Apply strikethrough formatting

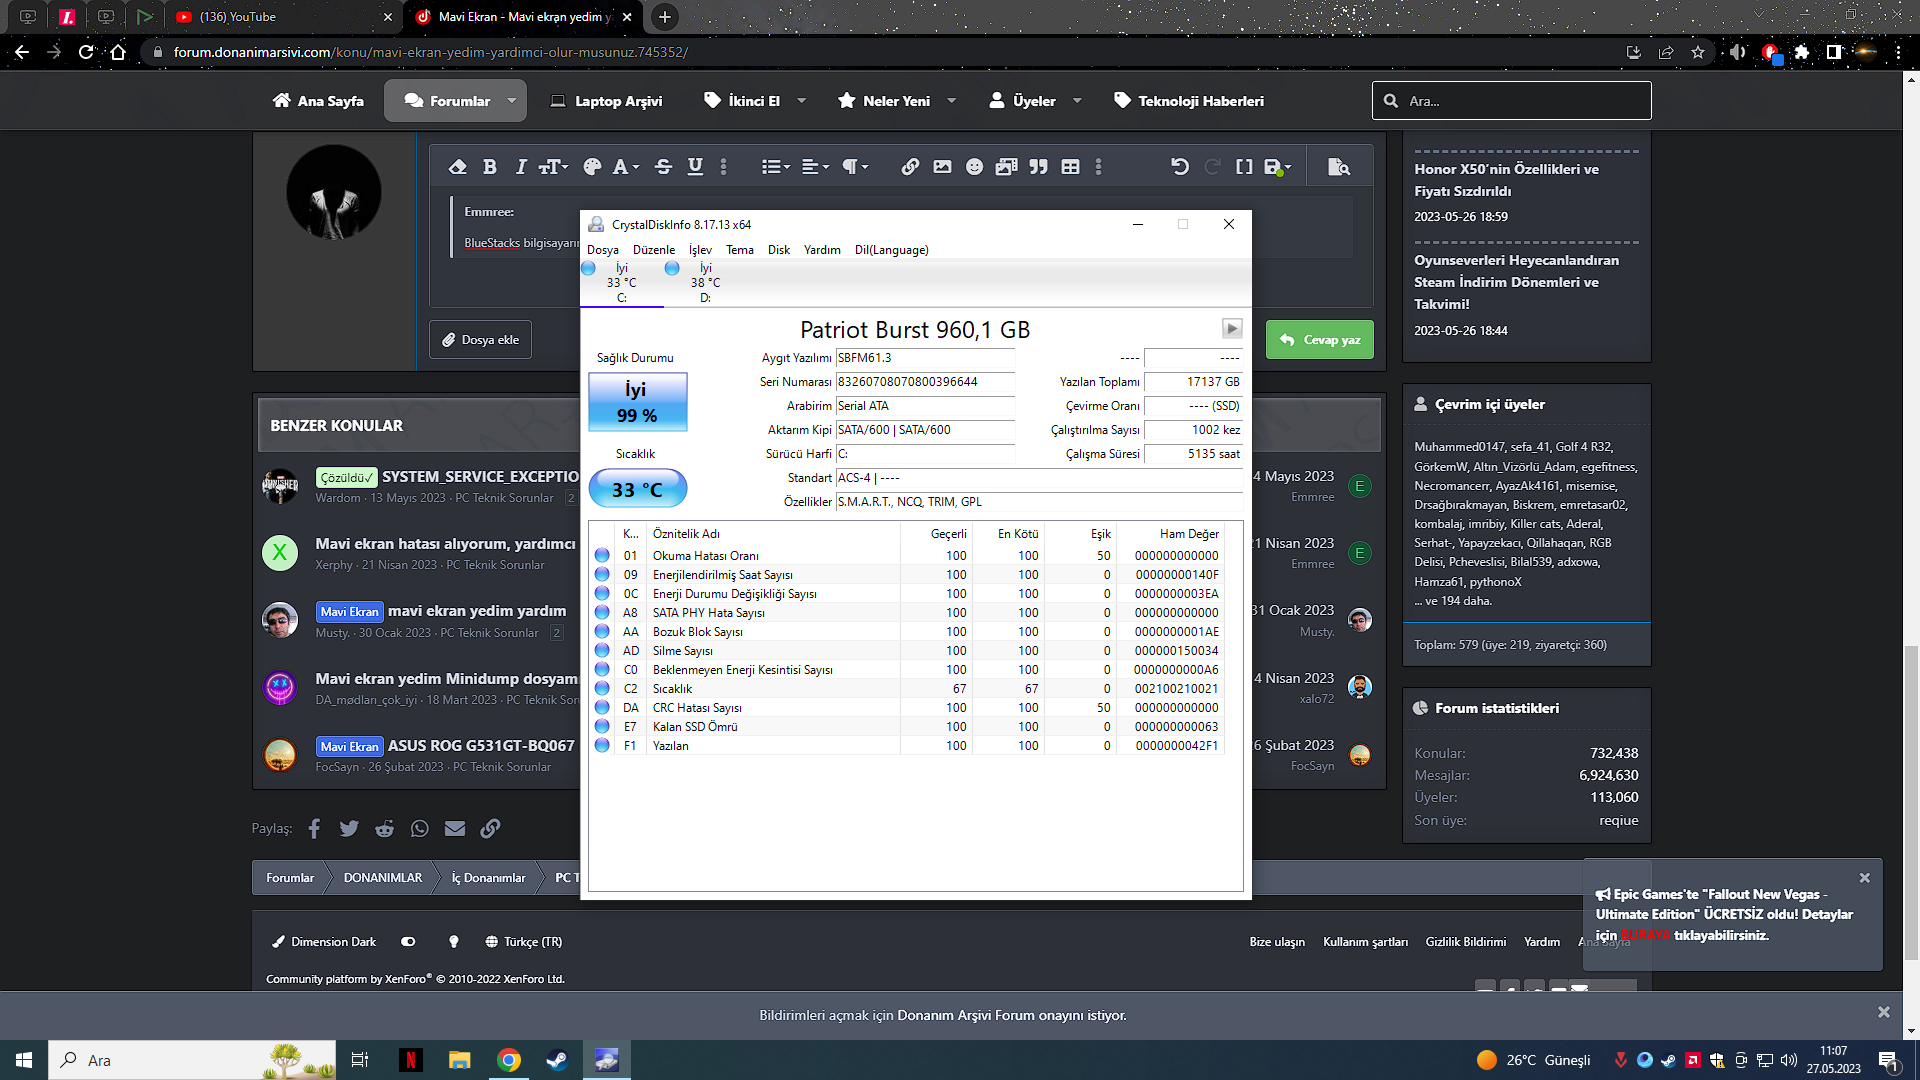coord(663,167)
